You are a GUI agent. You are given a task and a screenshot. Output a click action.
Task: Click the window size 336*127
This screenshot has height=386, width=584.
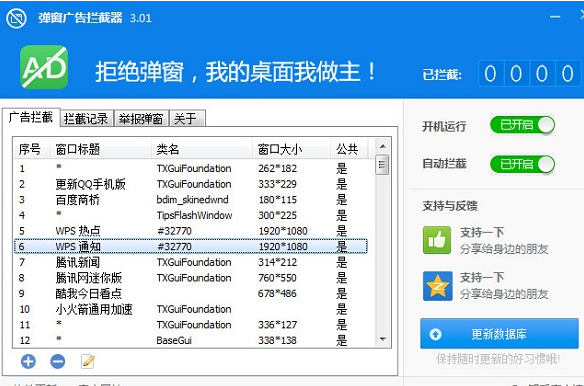tap(277, 325)
